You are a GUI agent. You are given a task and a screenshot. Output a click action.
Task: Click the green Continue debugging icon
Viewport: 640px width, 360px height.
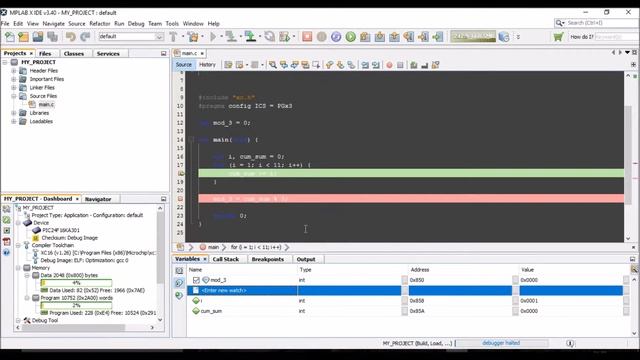[351, 37]
